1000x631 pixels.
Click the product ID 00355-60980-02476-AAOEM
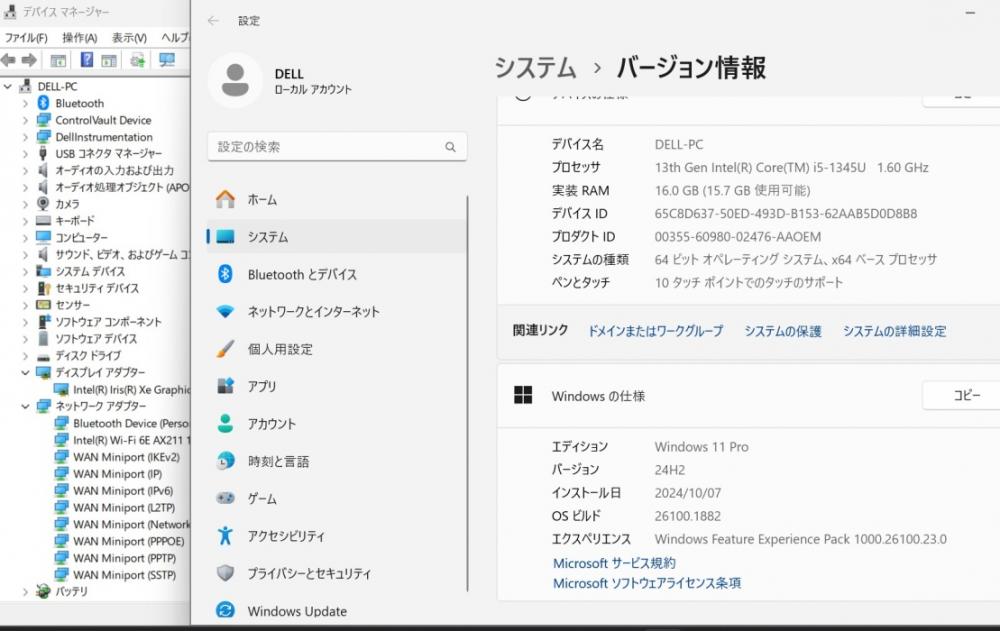[738, 237]
